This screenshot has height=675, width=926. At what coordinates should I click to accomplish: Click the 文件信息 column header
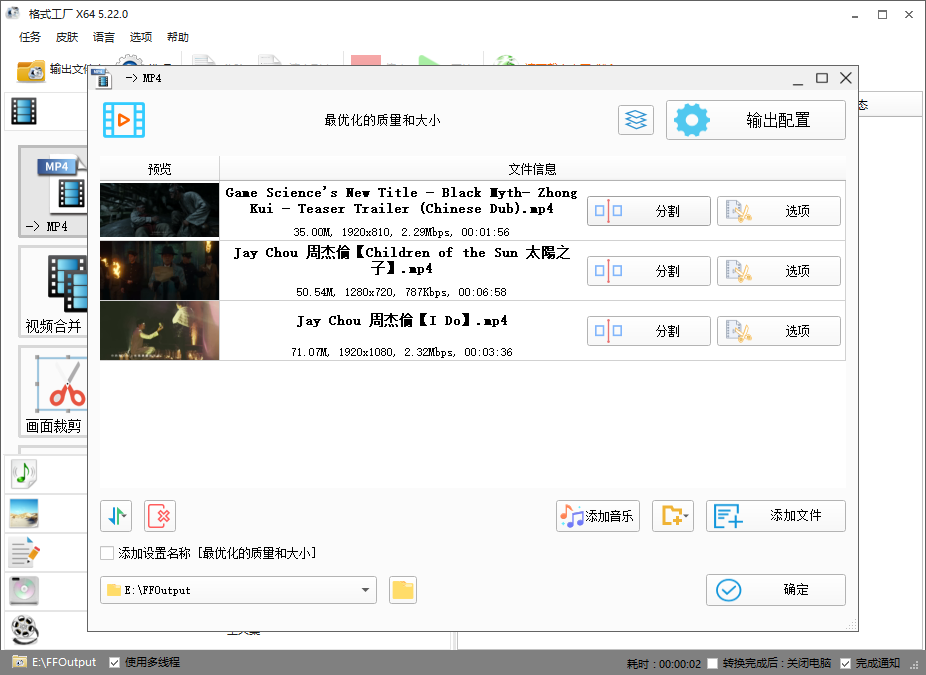(532, 169)
